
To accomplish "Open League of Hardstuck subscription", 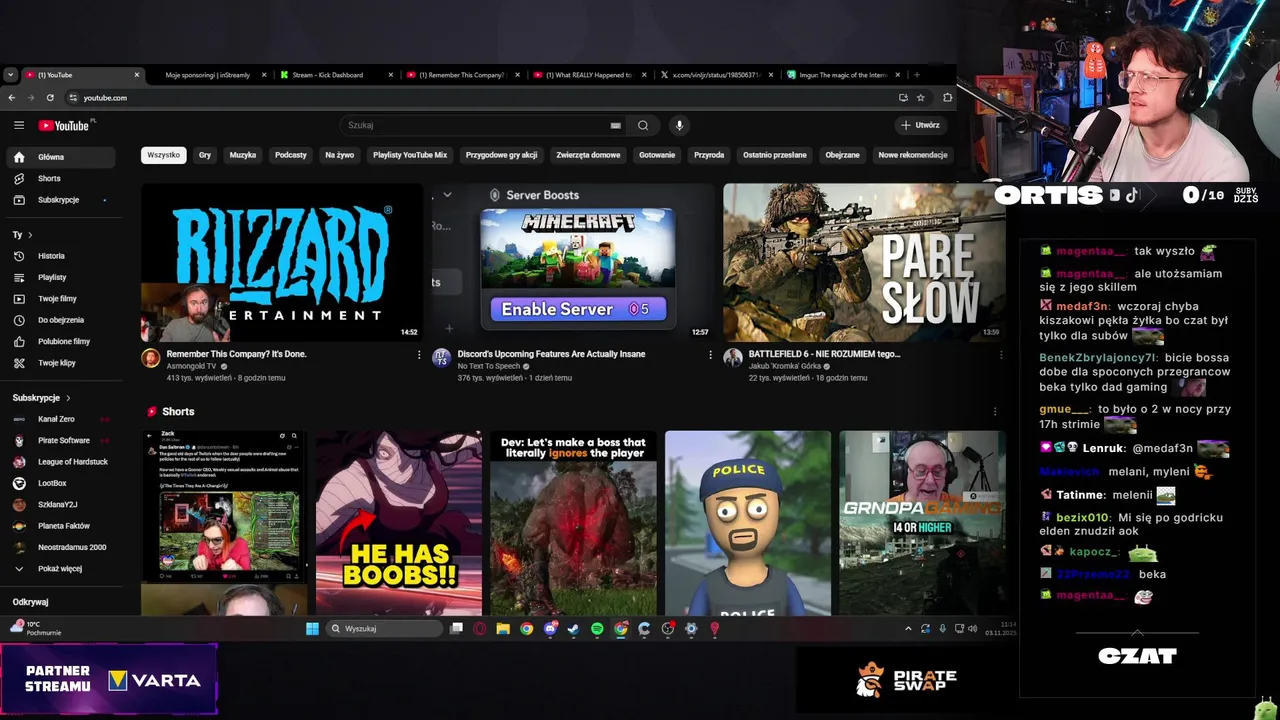I will (x=63, y=462).
